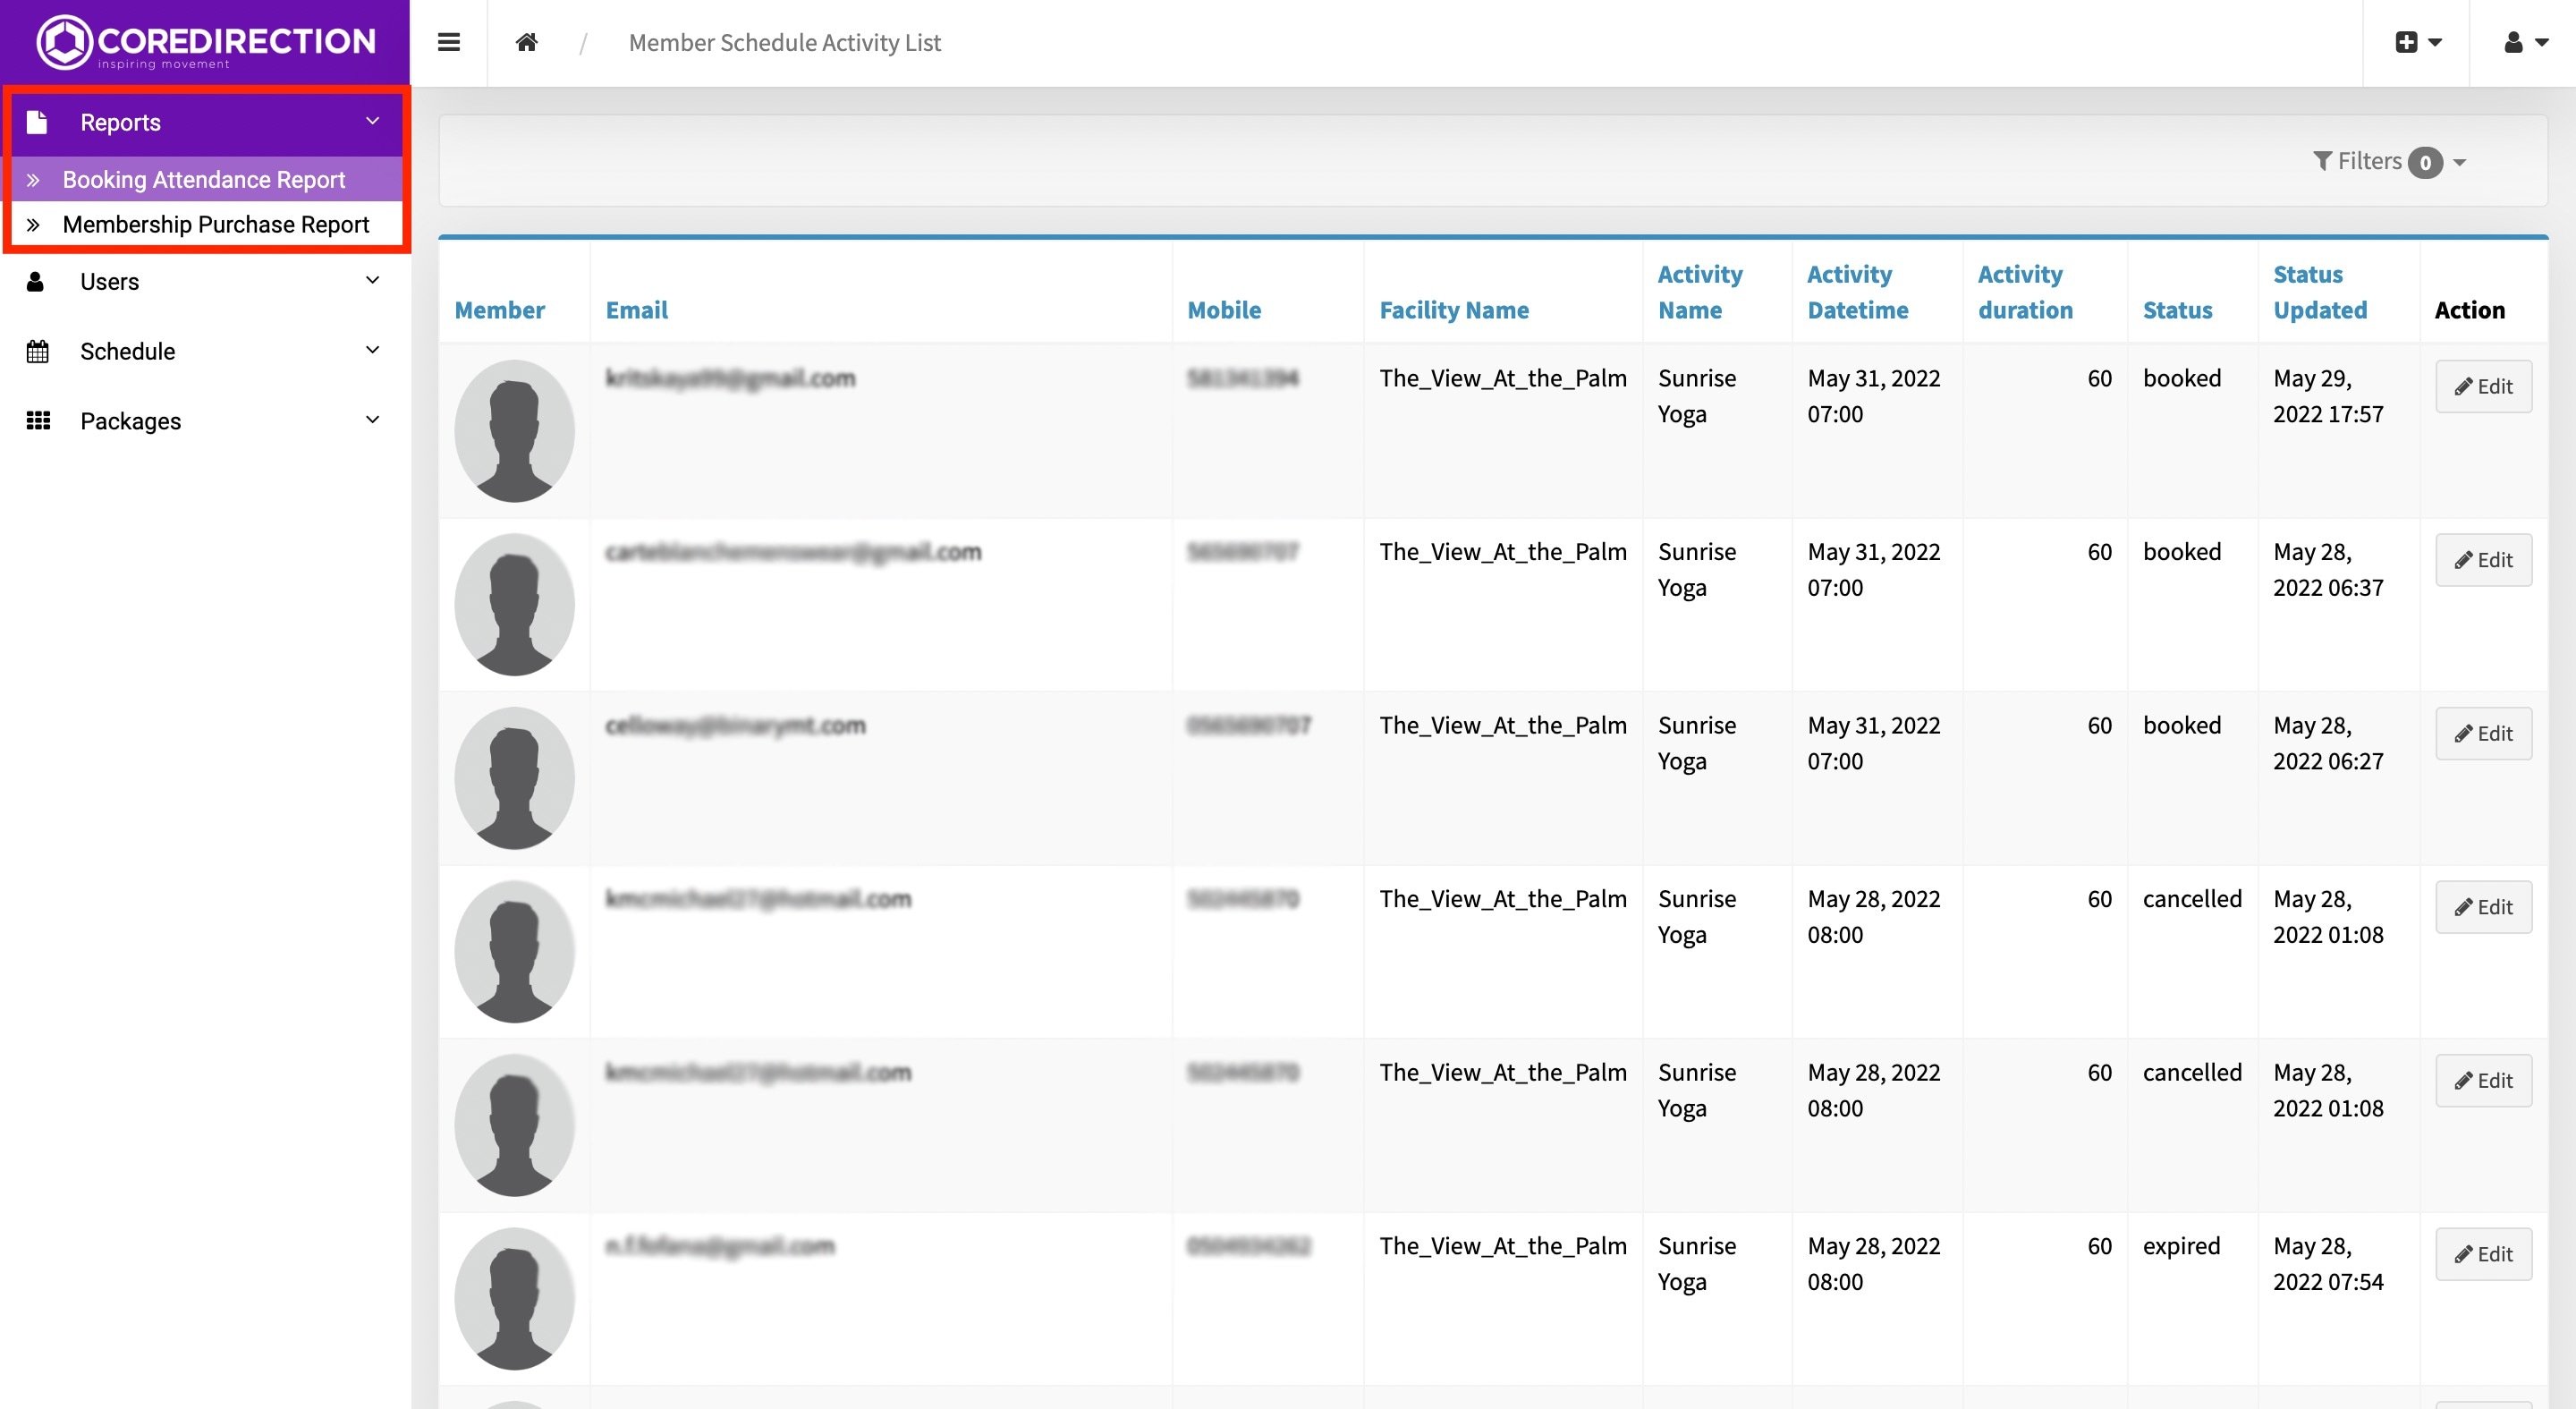Open Booking Attendance Report
The height and width of the screenshot is (1409, 2576).
coord(205,180)
